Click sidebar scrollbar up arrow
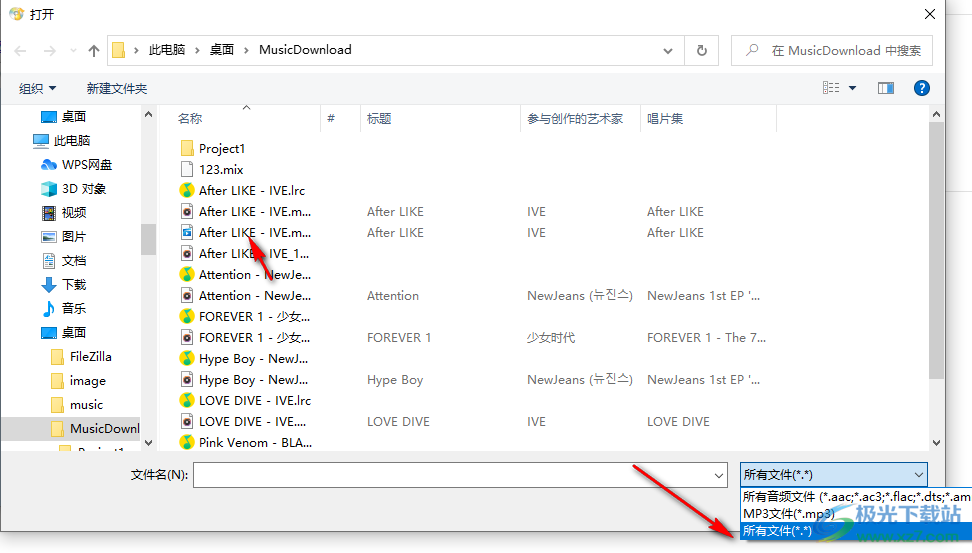This screenshot has width=972, height=553. [148, 114]
